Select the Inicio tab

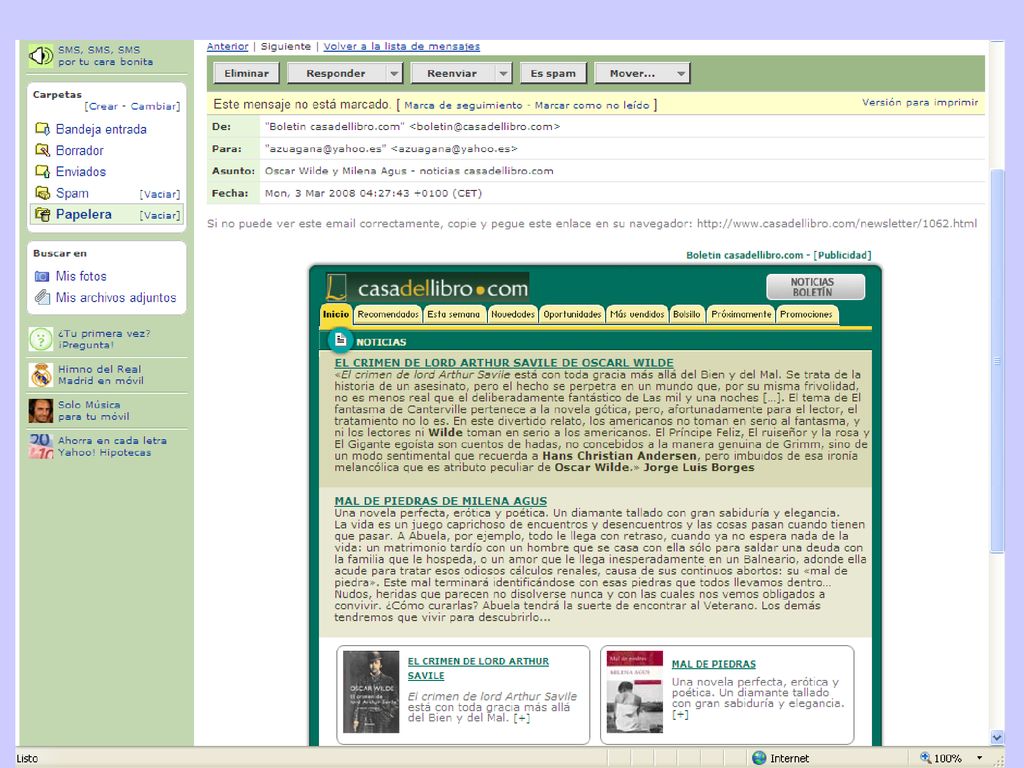(336, 314)
